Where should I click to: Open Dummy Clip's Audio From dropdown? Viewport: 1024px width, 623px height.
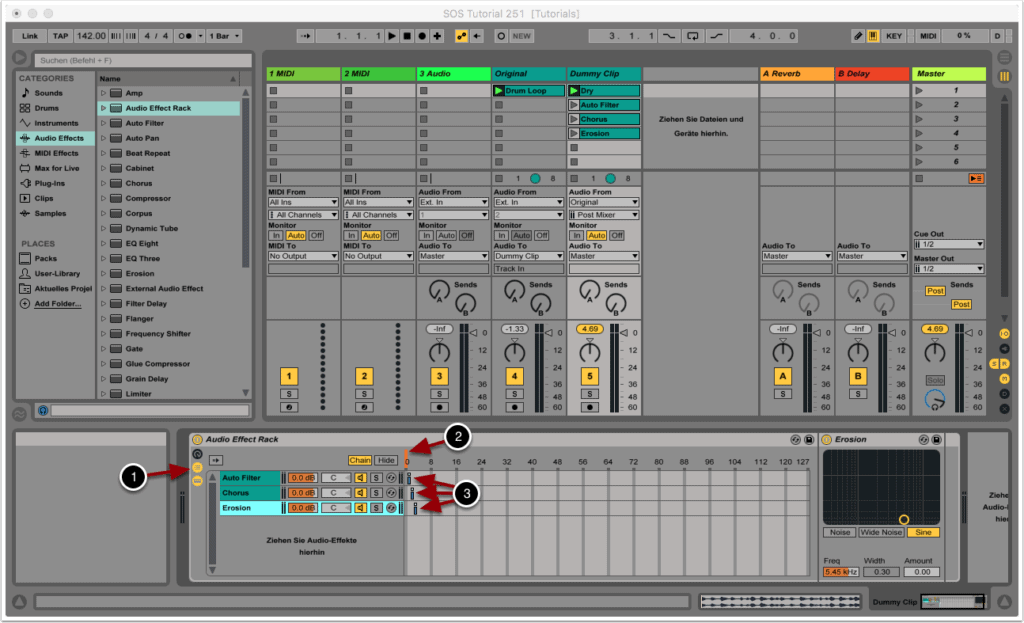click(604, 202)
